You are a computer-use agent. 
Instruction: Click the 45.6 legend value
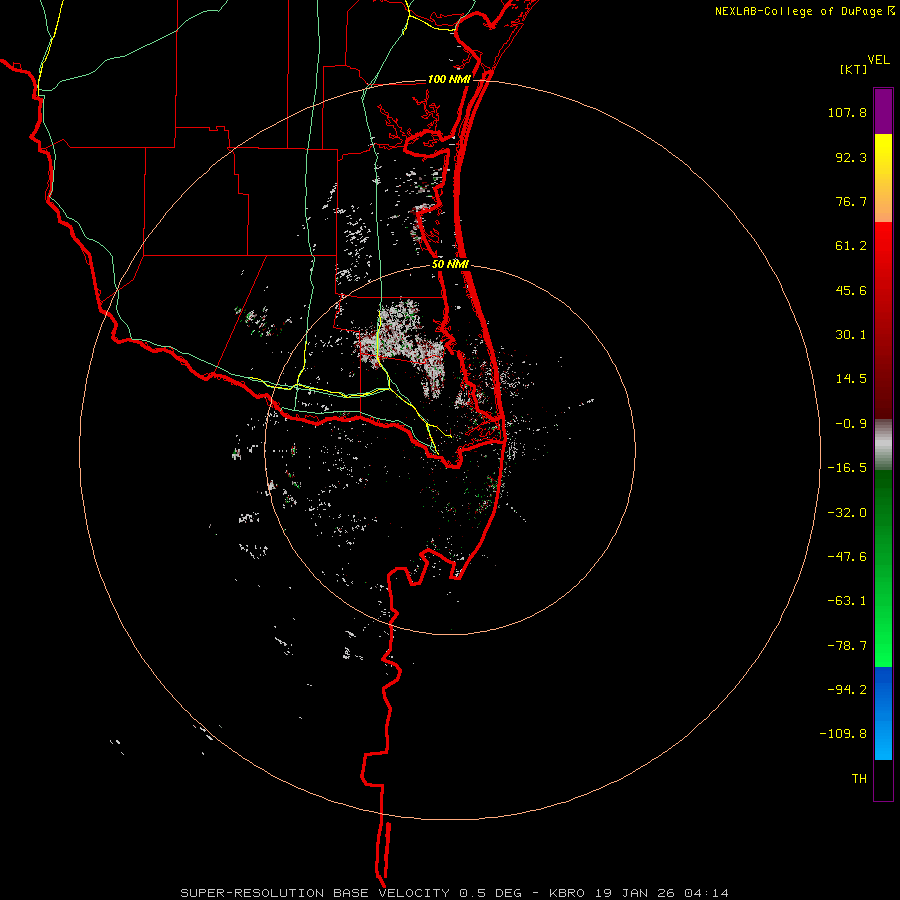pos(851,290)
